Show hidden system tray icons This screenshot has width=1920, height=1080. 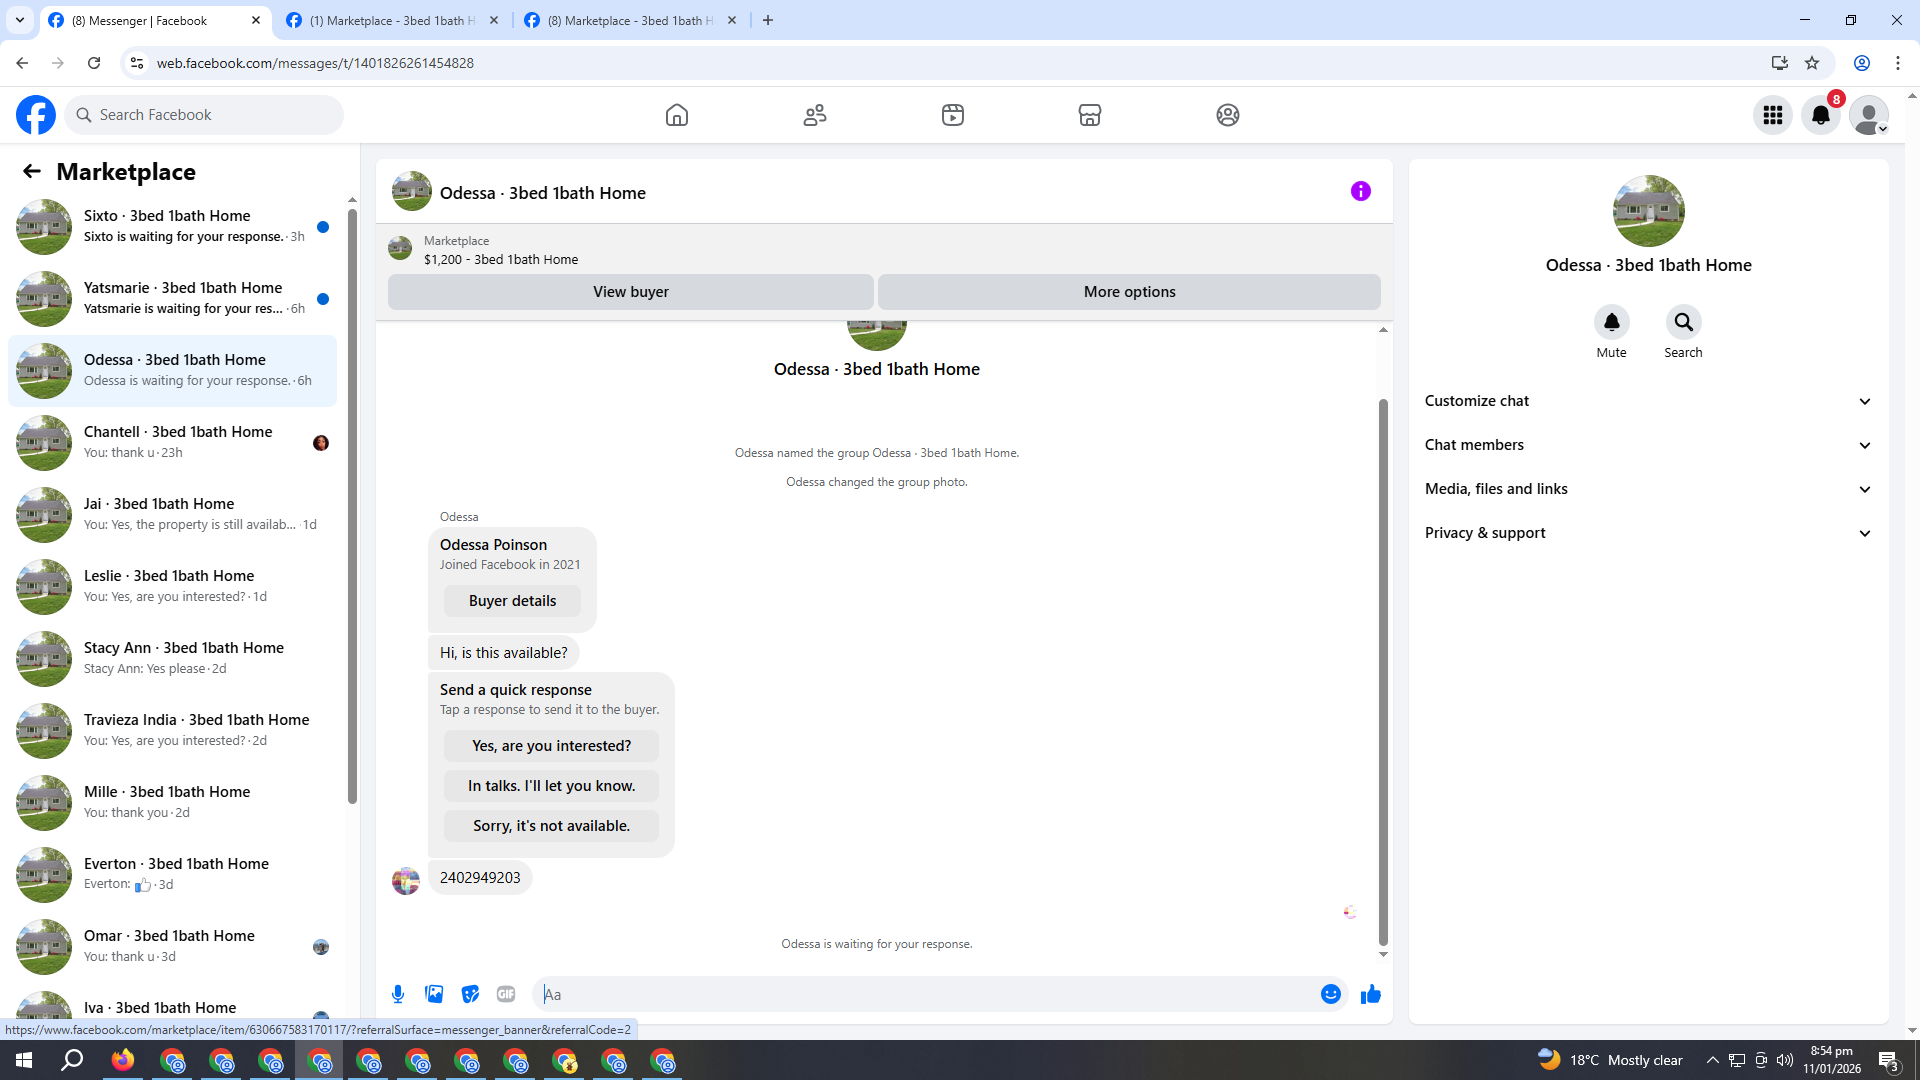tap(1712, 1060)
